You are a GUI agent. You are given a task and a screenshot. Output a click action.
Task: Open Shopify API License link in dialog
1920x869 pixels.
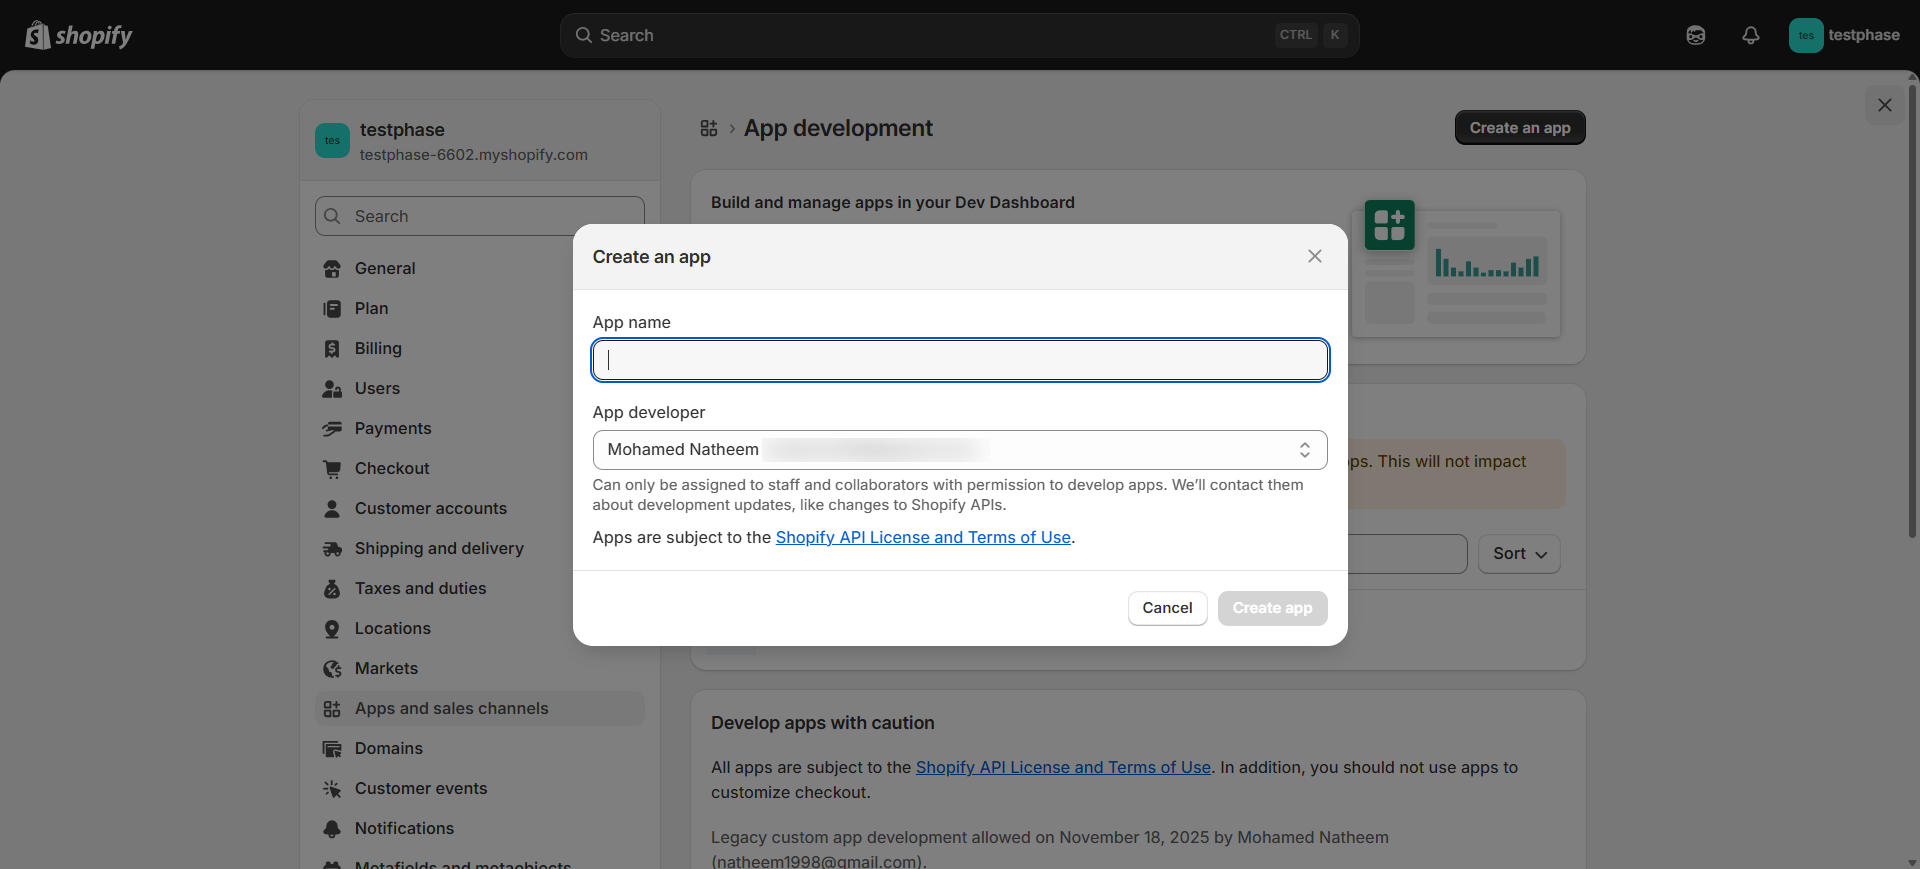pyautogui.click(x=922, y=537)
